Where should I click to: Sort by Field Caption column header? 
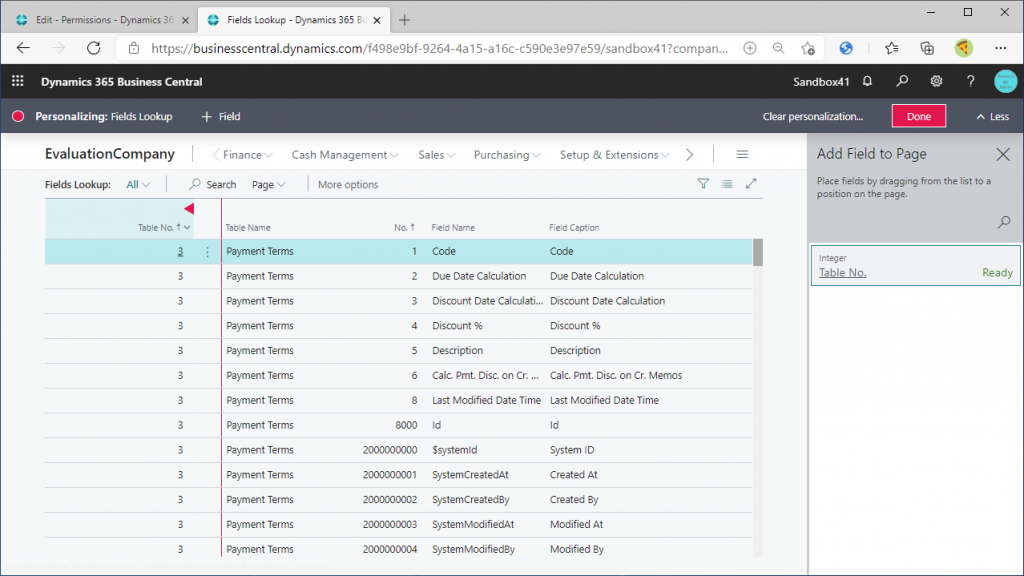click(574, 227)
